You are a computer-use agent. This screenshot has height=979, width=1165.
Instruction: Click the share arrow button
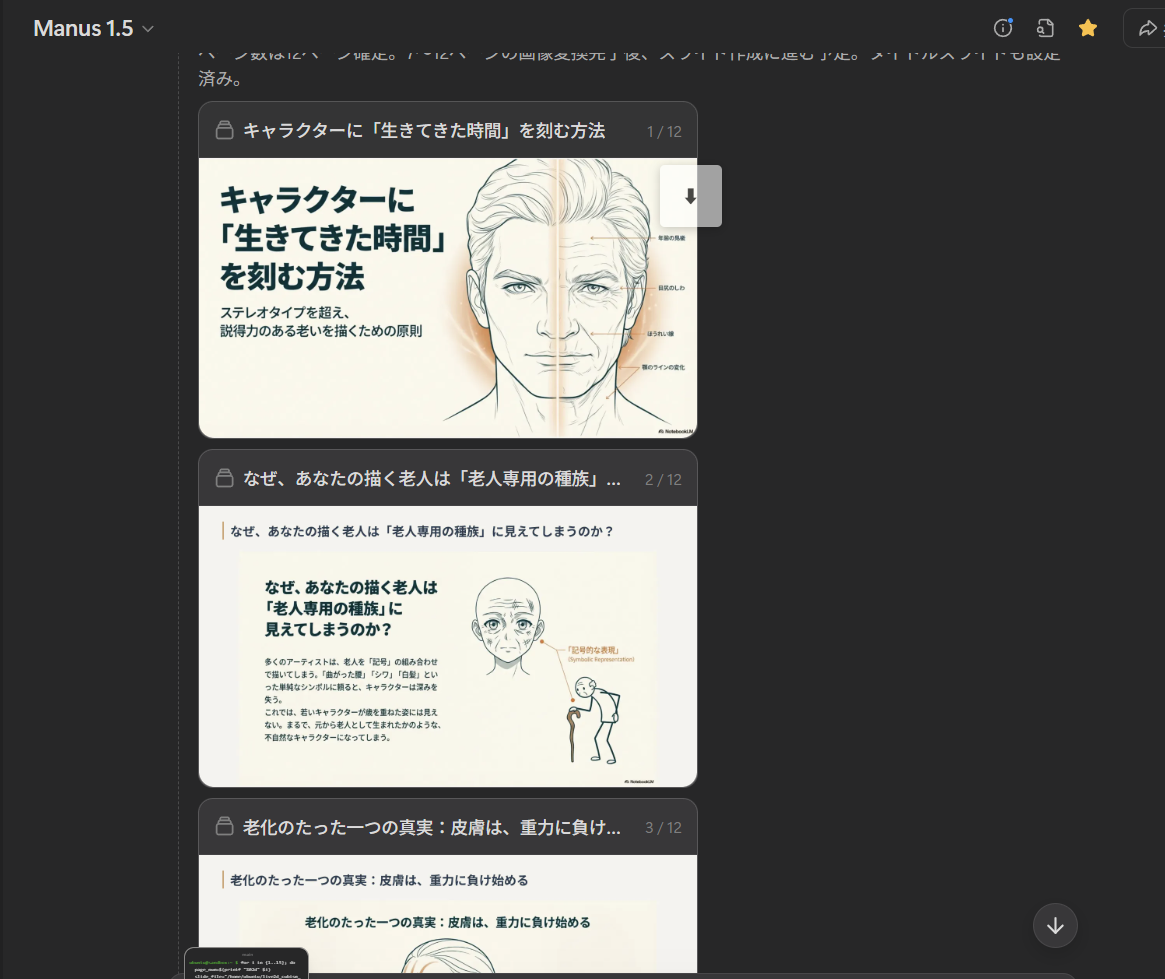point(1146,28)
